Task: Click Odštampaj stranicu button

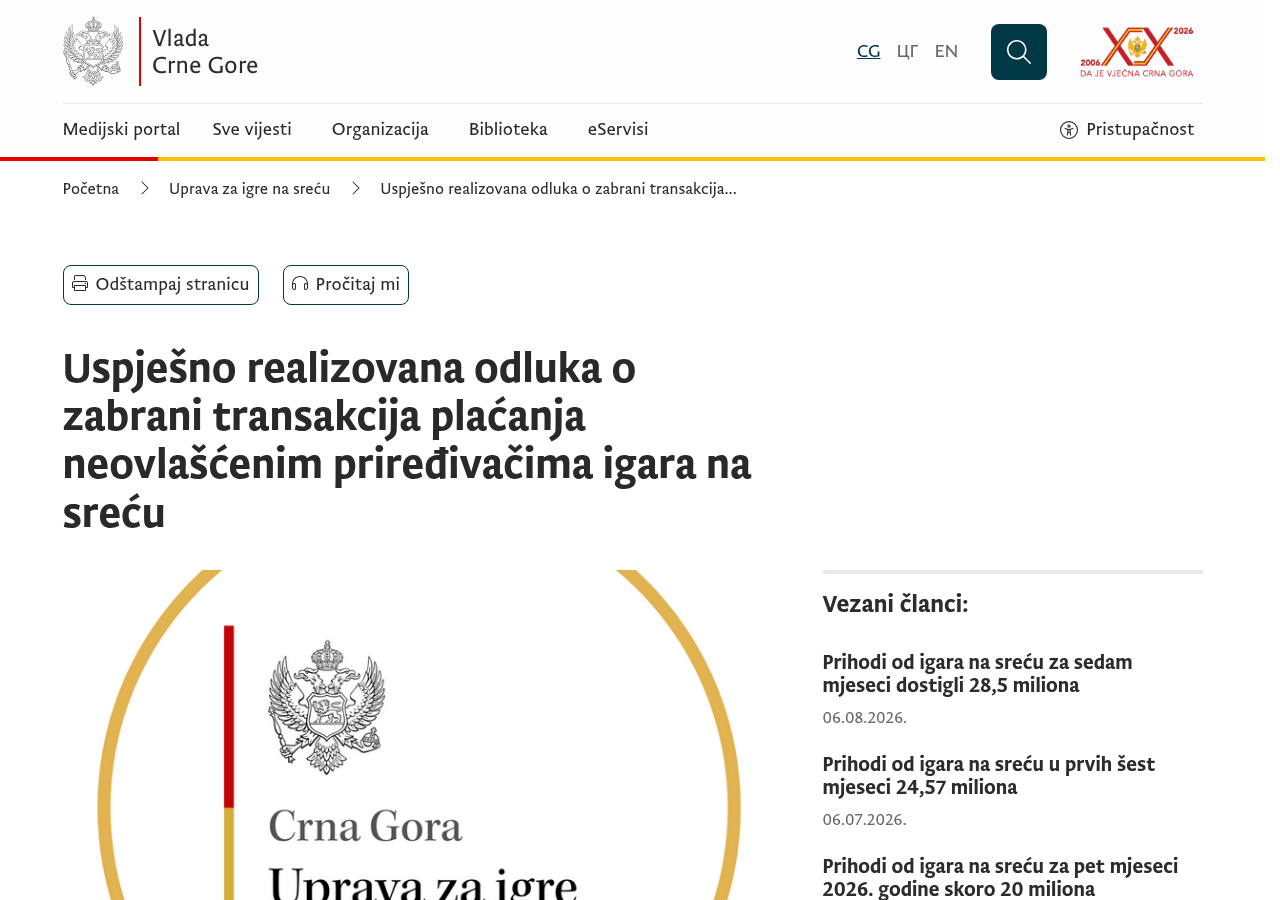Action: pyautogui.click(x=161, y=285)
